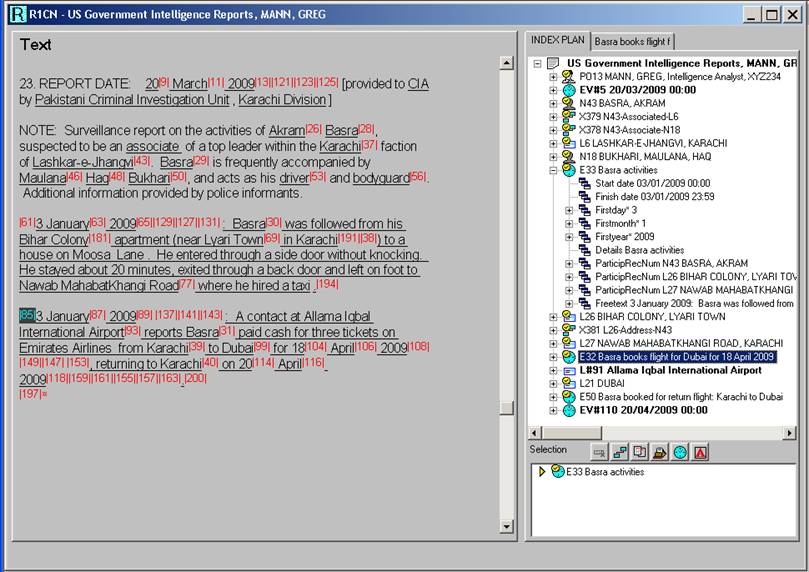
Task: Click the underlined bodyguard word
Action: [x=381, y=178]
